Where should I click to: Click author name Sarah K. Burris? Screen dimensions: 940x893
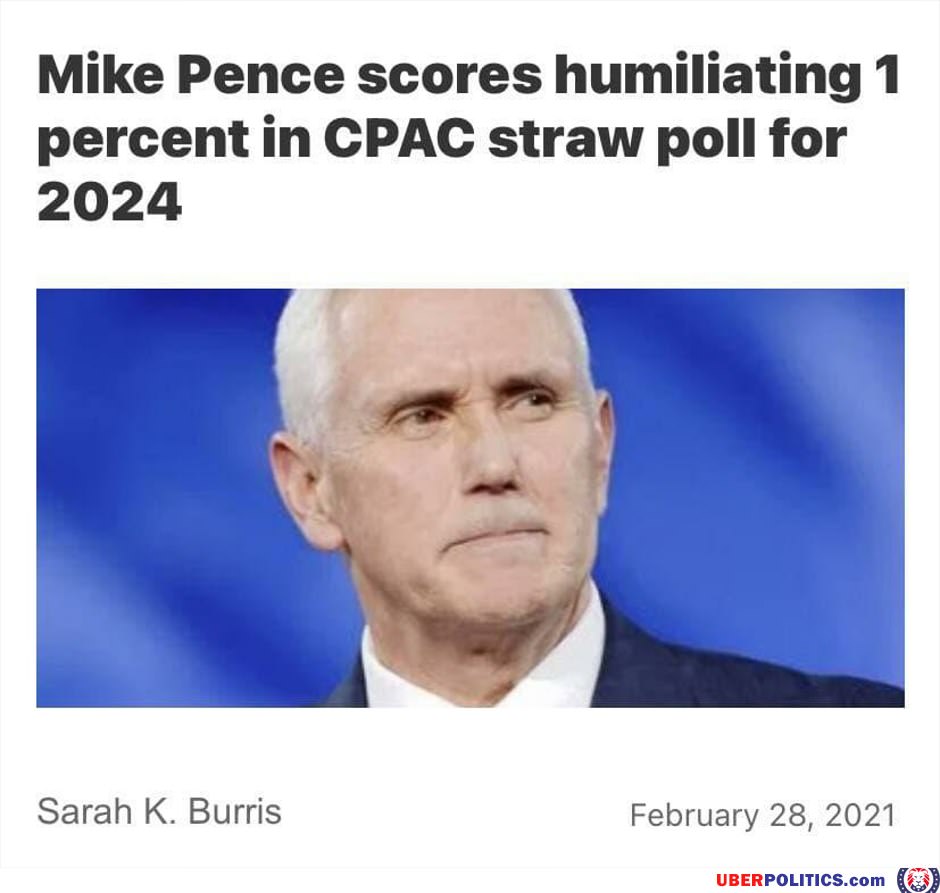159,811
